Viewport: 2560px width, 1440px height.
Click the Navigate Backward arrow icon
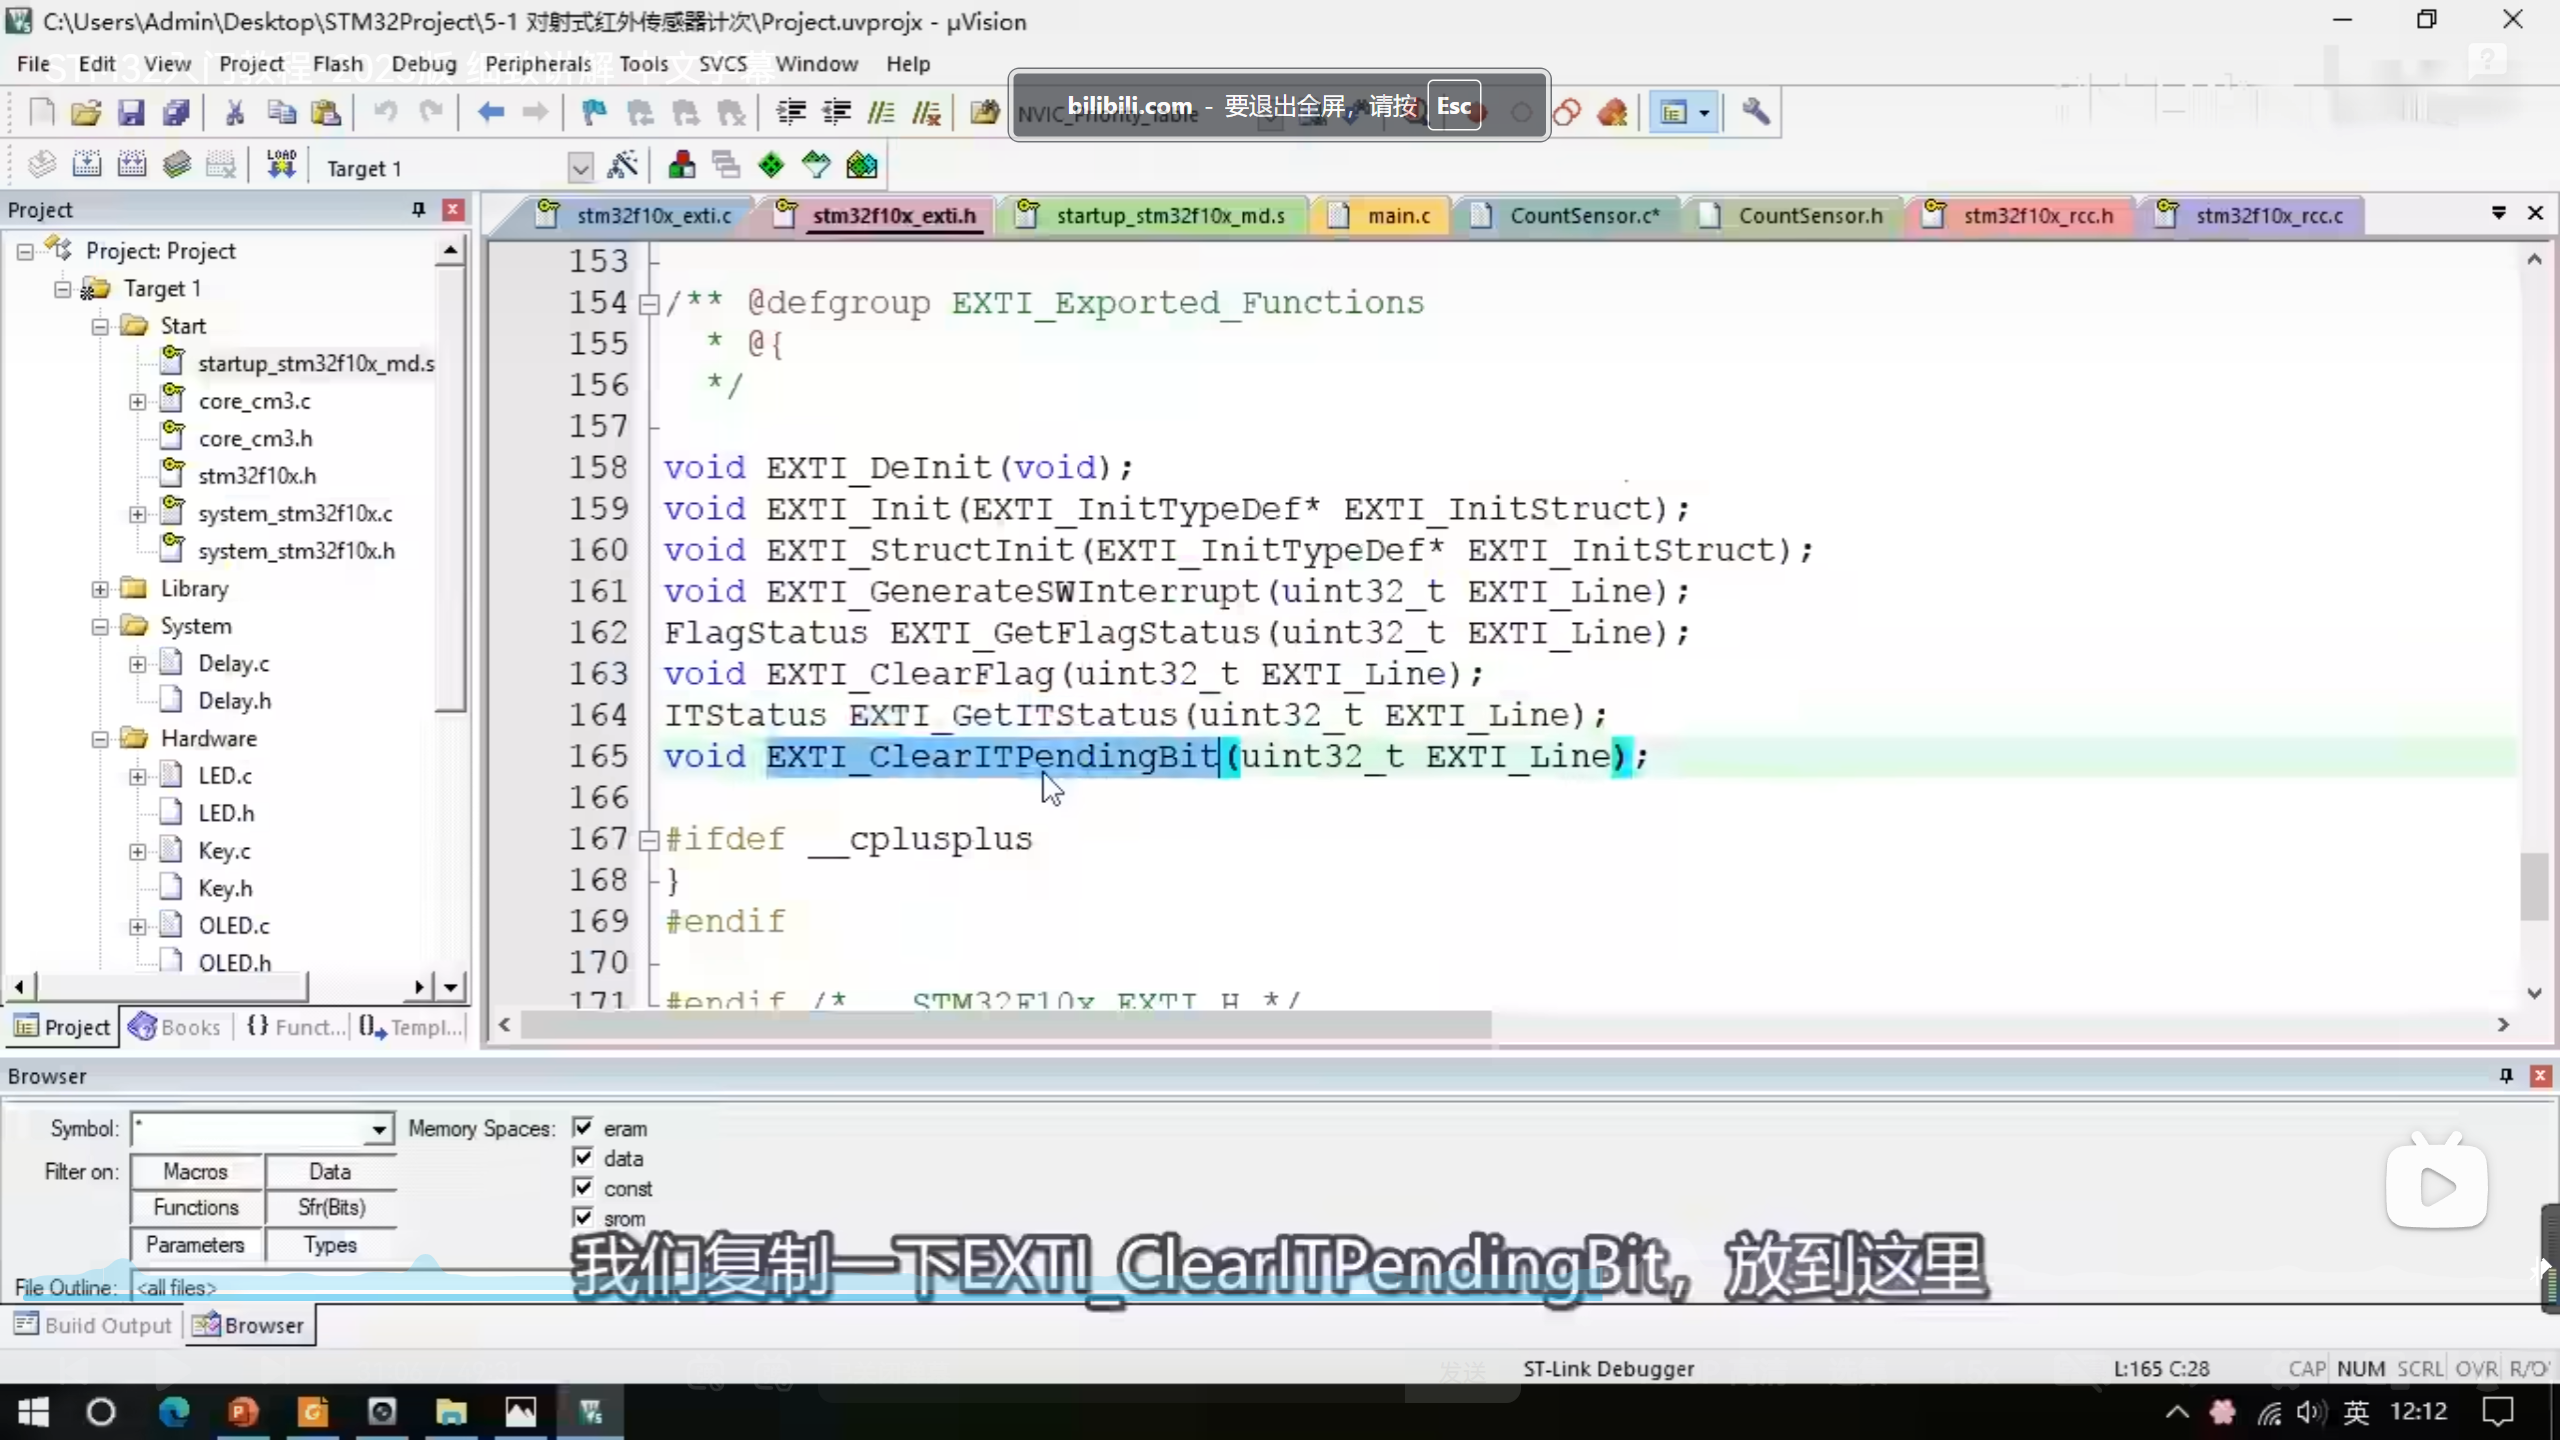point(490,113)
